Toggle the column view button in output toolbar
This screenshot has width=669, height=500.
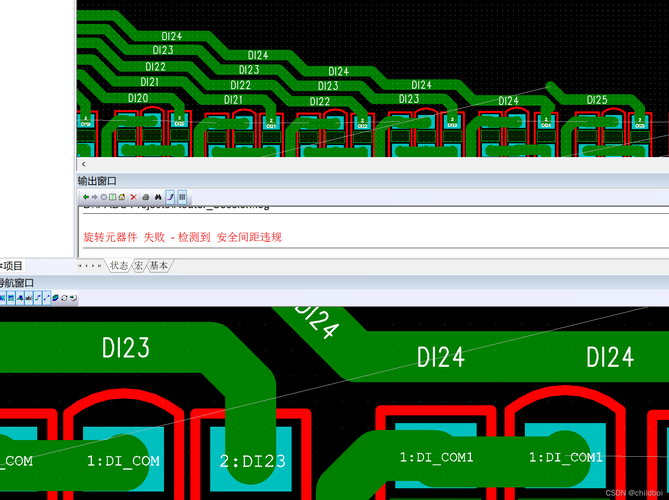click(x=182, y=197)
